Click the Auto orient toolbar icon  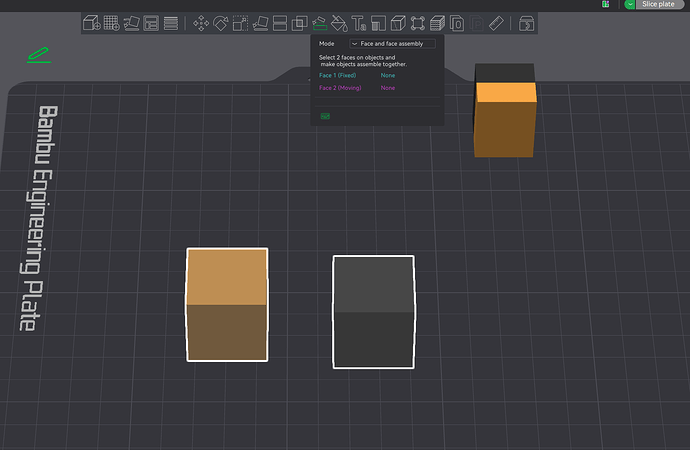click(x=131, y=23)
